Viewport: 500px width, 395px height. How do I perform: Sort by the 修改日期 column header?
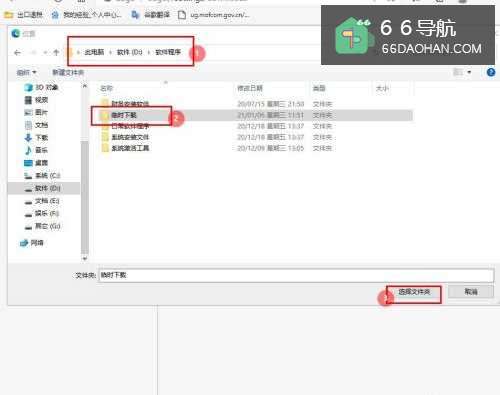(250, 88)
